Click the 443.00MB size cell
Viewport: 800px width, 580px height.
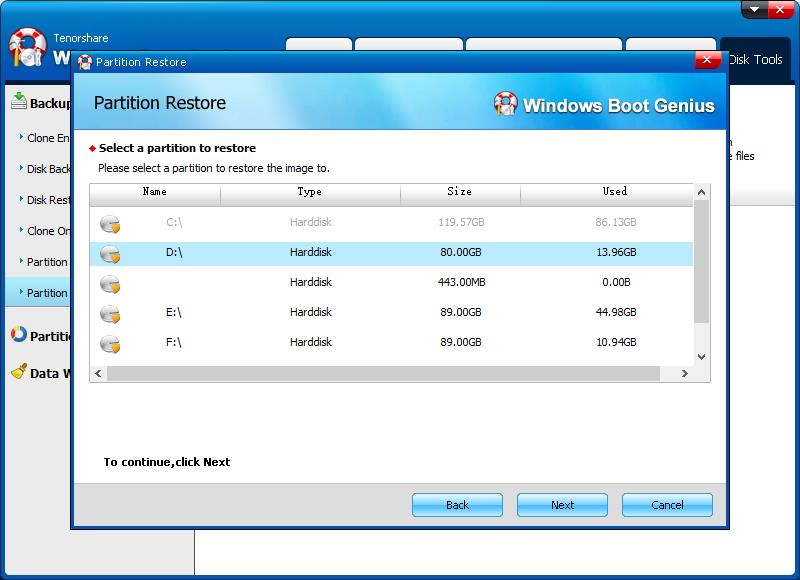click(x=462, y=282)
